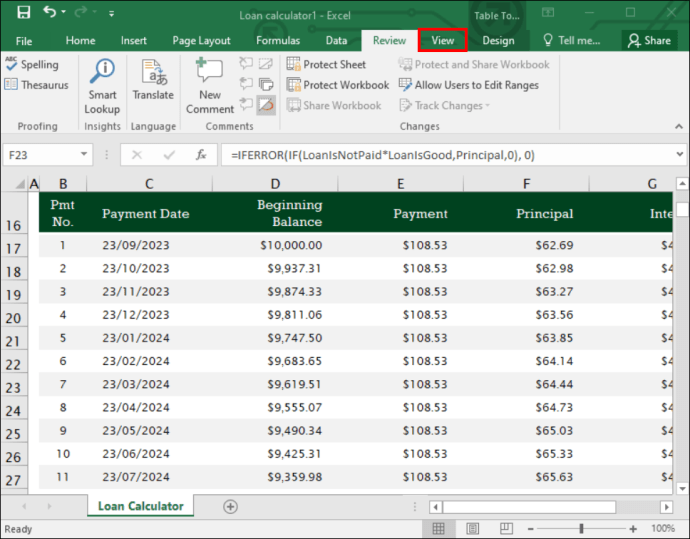
Task: Switch to Page Break Preview icon
Action: (506, 528)
